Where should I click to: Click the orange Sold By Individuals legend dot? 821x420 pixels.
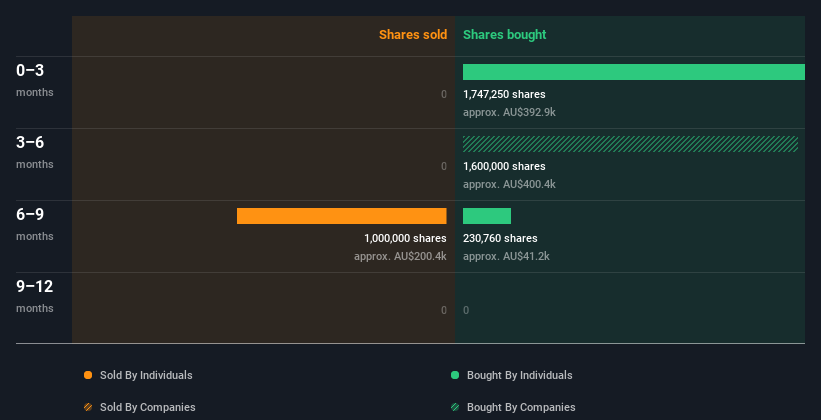click(x=88, y=375)
